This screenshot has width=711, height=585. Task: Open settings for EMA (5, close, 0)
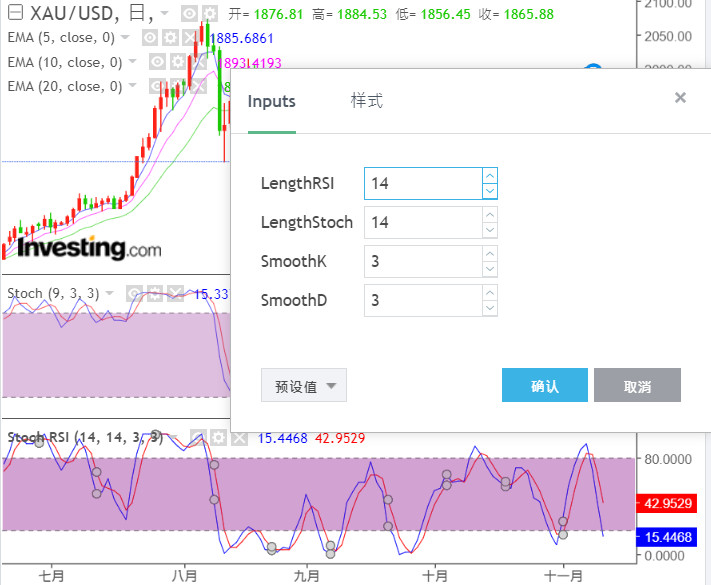click(170, 38)
